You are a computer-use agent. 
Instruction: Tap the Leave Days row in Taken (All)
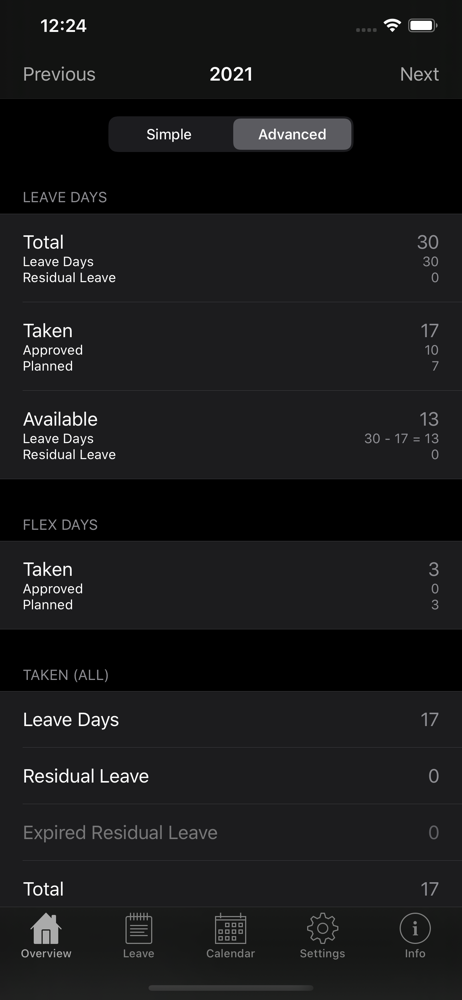tap(231, 719)
